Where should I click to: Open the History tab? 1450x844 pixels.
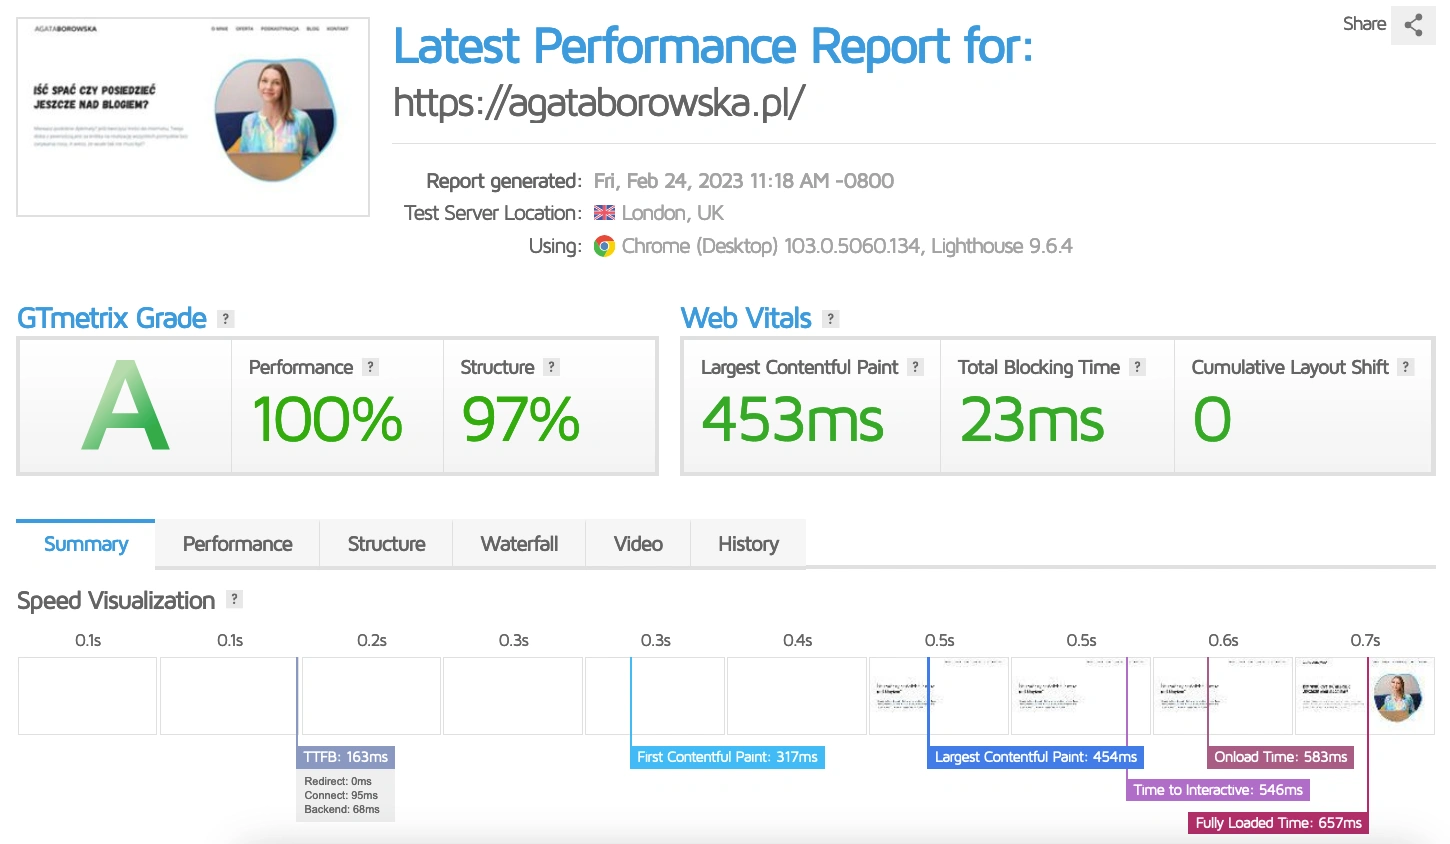748,544
